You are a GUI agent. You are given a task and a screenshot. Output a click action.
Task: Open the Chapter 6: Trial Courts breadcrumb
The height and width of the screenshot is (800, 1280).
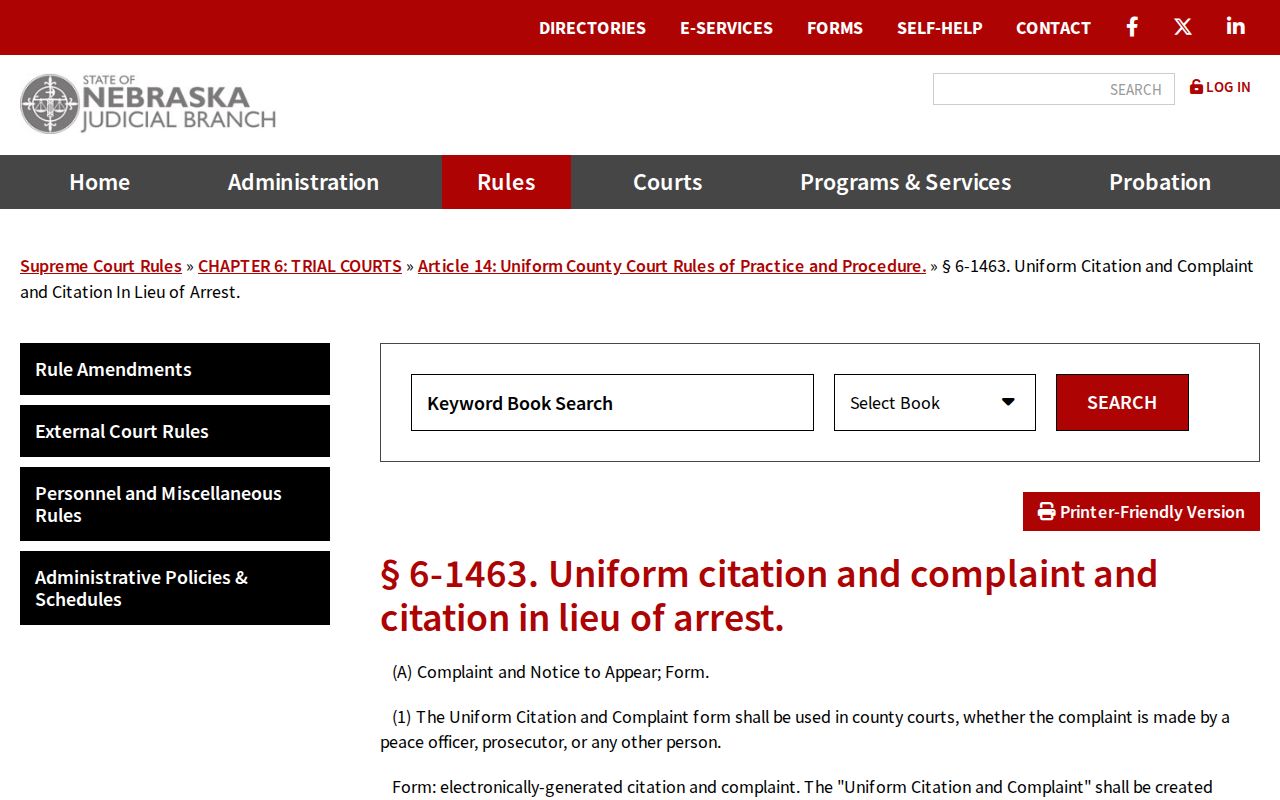(x=300, y=266)
